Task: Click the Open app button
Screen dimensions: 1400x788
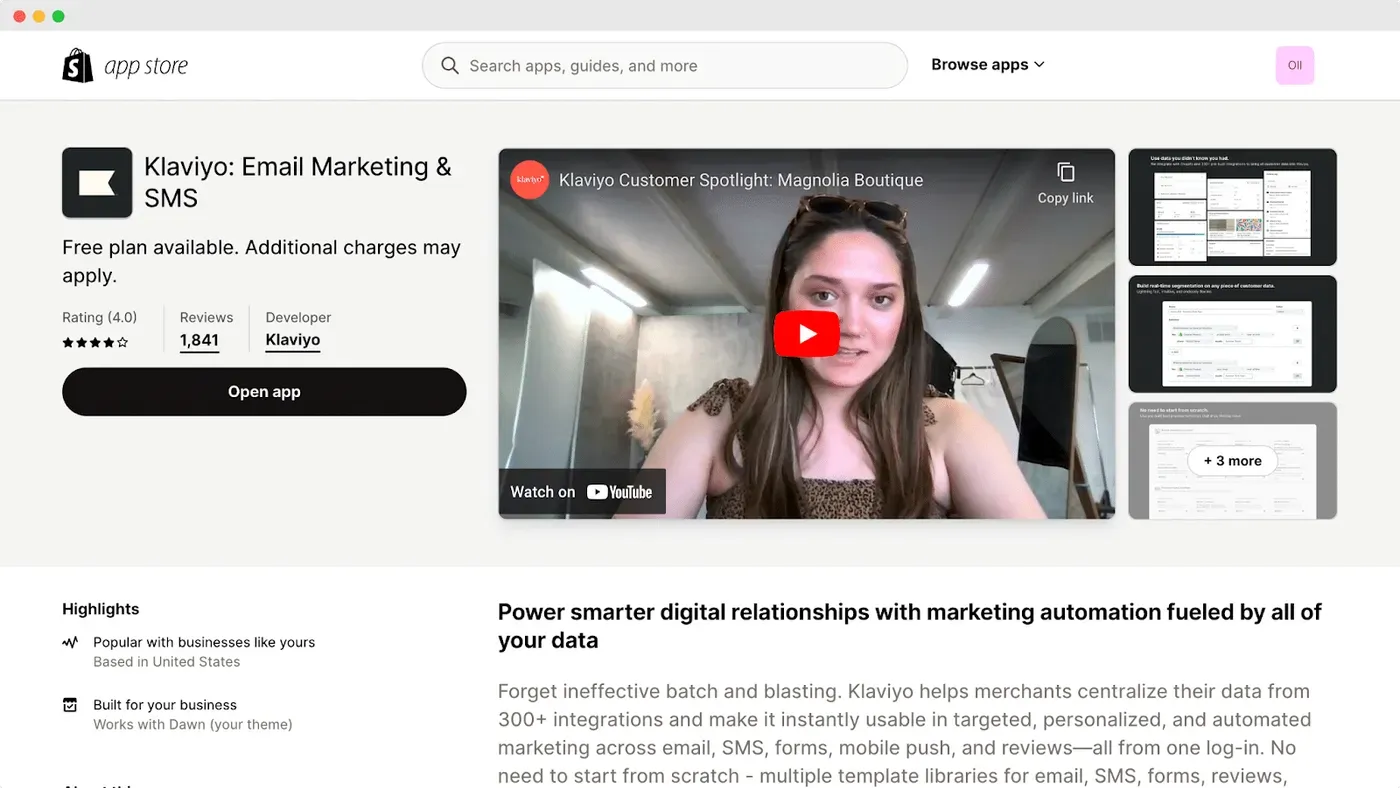Action: click(264, 392)
